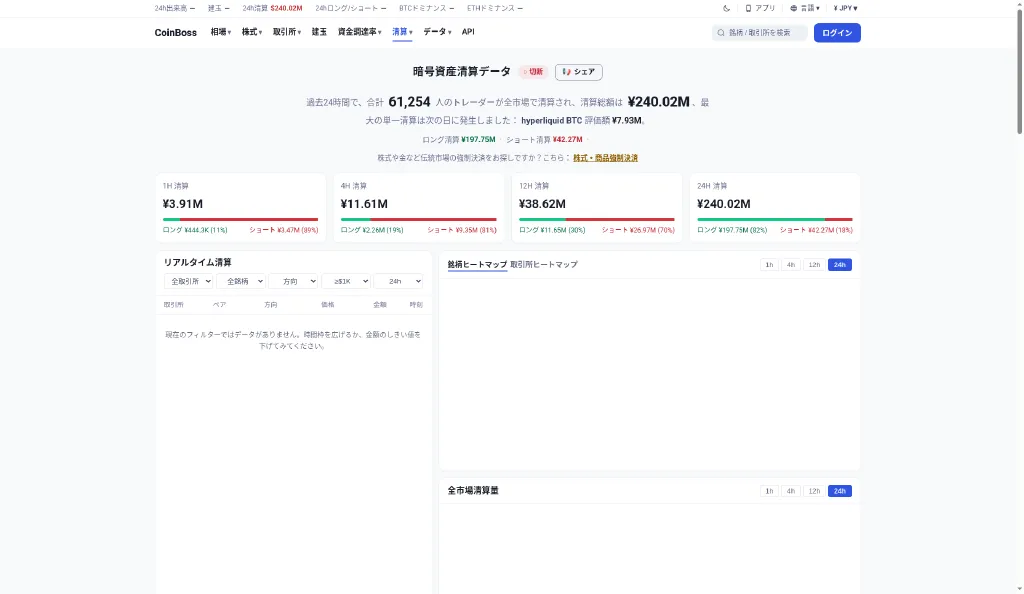
Task: Open the 24h time filter in リアルタイム清算
Action: (x=398, y=281)
